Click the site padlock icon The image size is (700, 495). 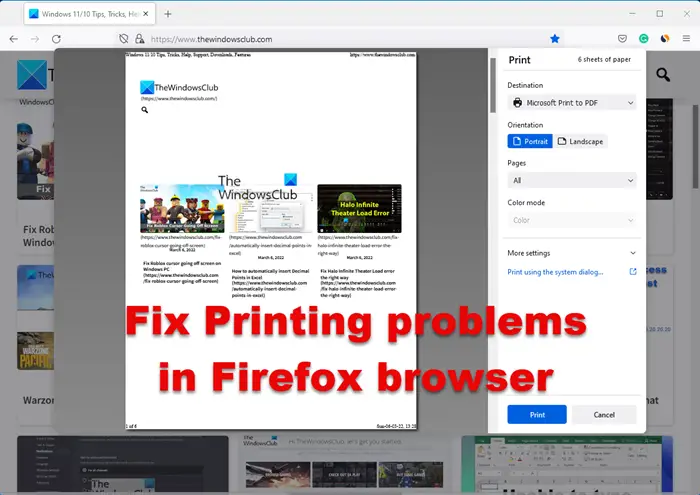(140, 39)
